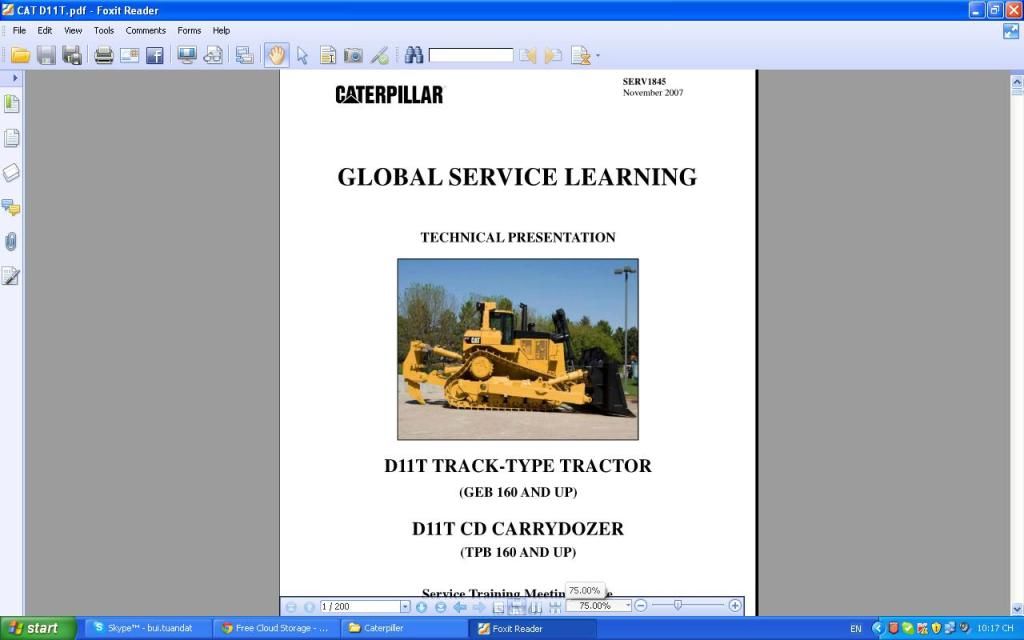Click the bulldozer image on the page
The image size is (1024, 640).
[518, 349]
